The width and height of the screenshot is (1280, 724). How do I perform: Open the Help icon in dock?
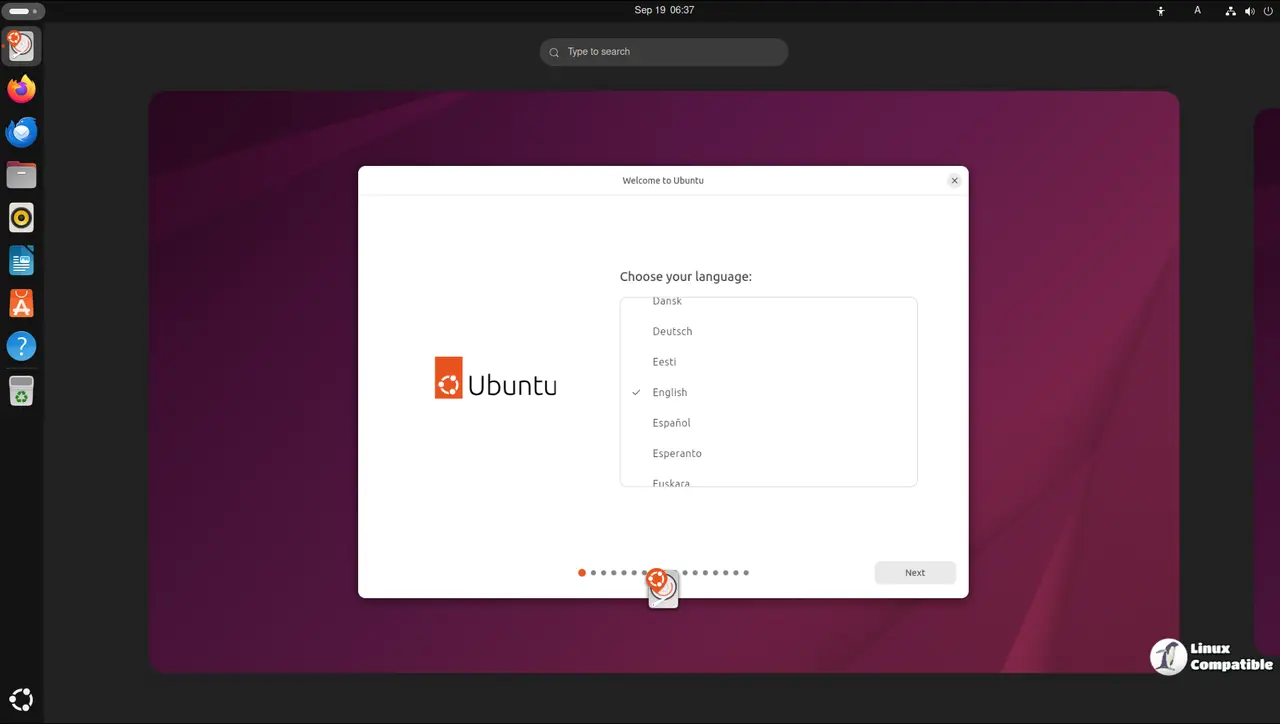point(21,346)
